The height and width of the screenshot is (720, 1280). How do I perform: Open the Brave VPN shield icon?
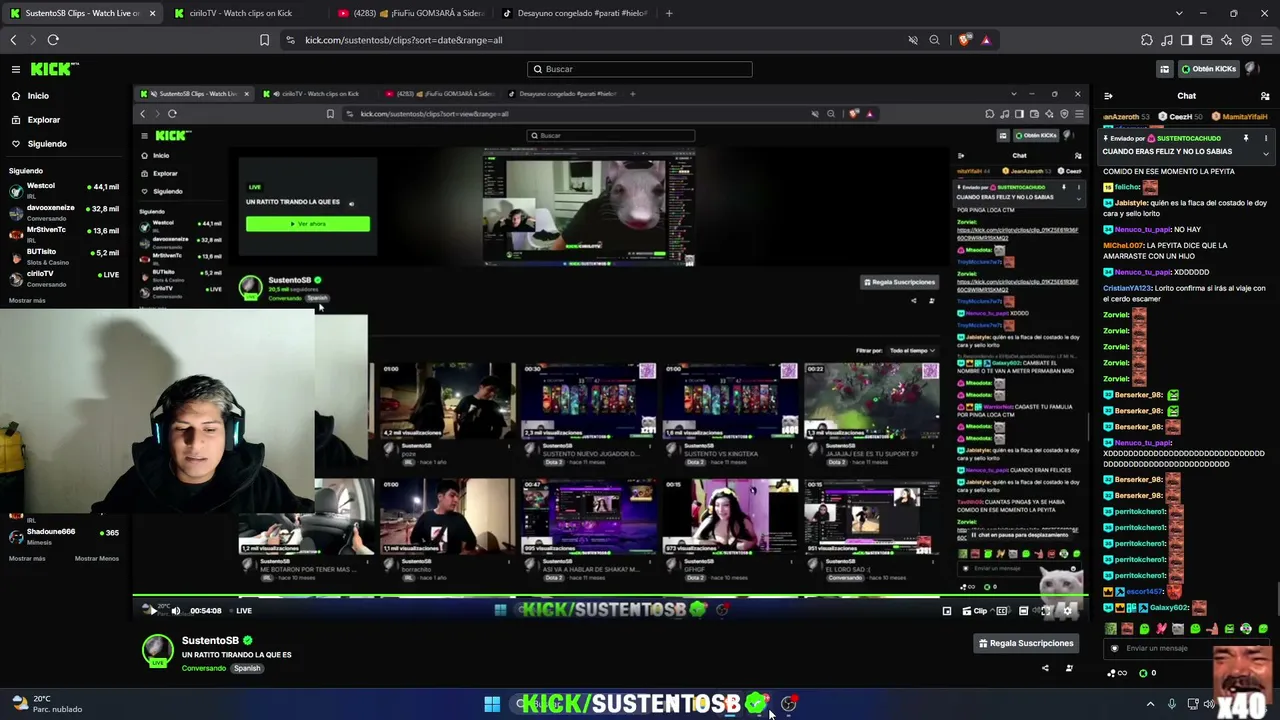click(1247, 40)
